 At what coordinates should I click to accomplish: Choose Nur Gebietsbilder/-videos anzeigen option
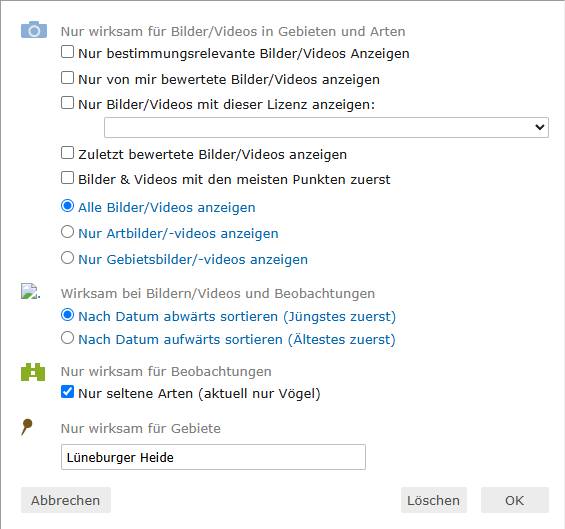tap(67, 258)
